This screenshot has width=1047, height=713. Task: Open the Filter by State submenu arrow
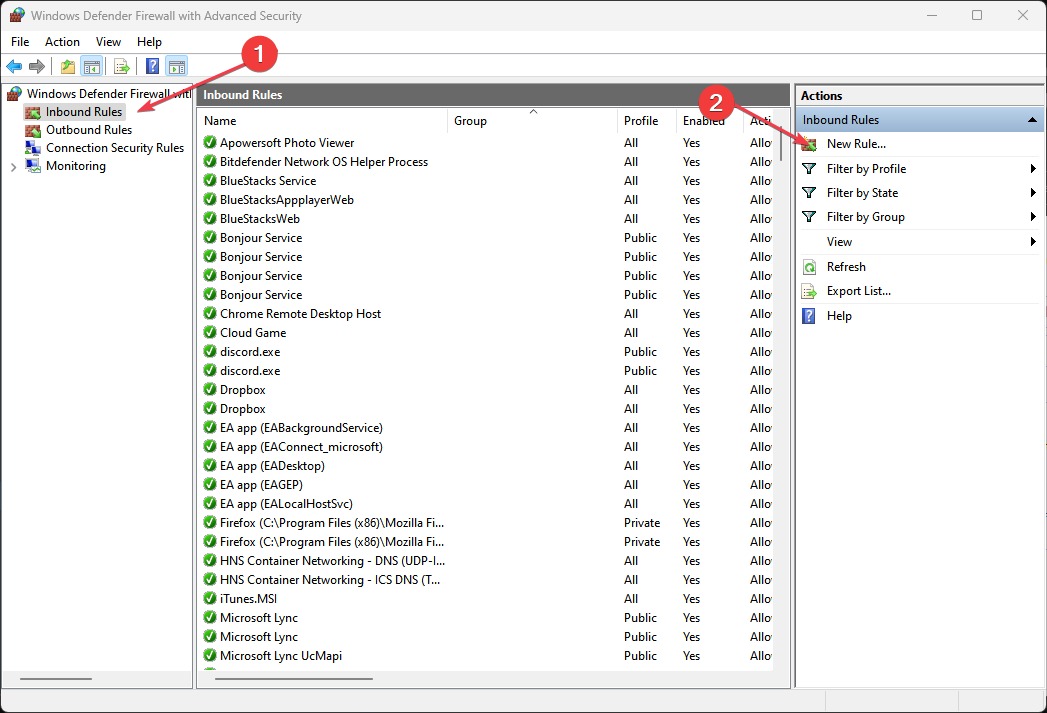(x=1033, y=193)
